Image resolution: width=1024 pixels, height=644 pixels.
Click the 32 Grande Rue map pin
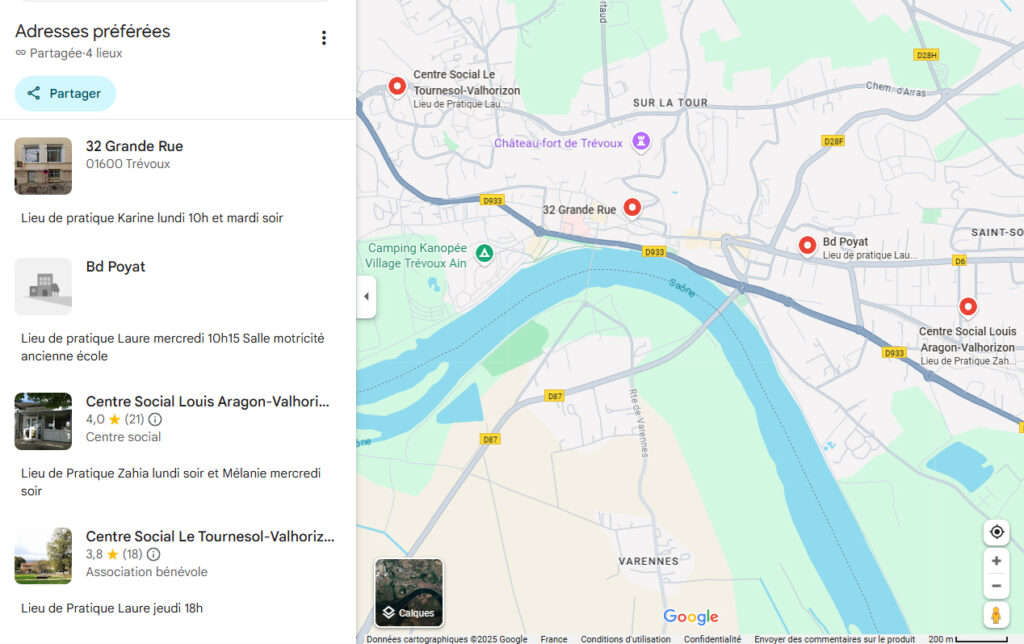pos(632,207)
